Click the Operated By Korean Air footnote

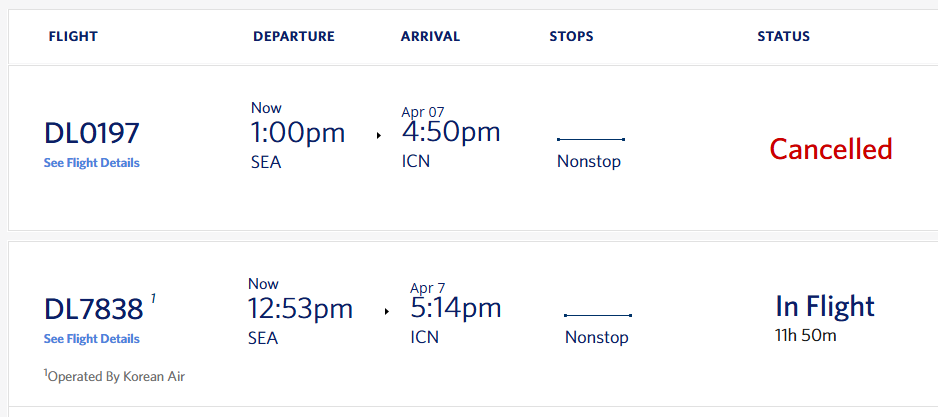tap(115, 377)
